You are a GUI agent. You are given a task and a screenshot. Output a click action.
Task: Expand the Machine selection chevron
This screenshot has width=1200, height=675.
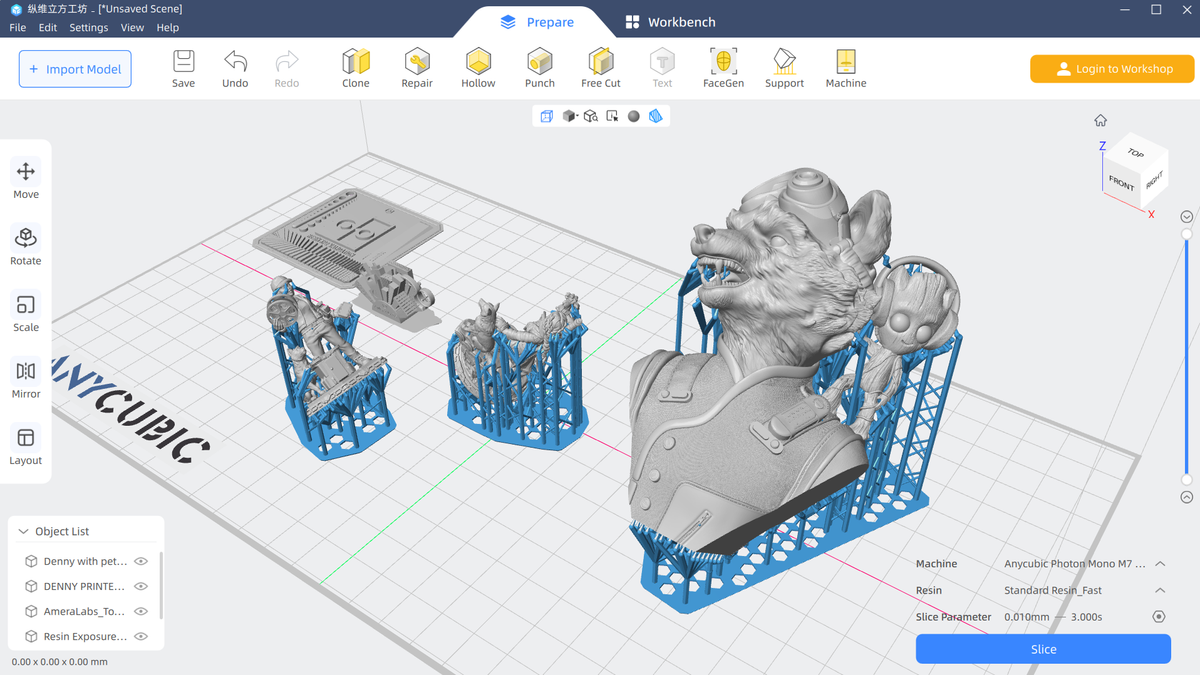coord(1160,564)
